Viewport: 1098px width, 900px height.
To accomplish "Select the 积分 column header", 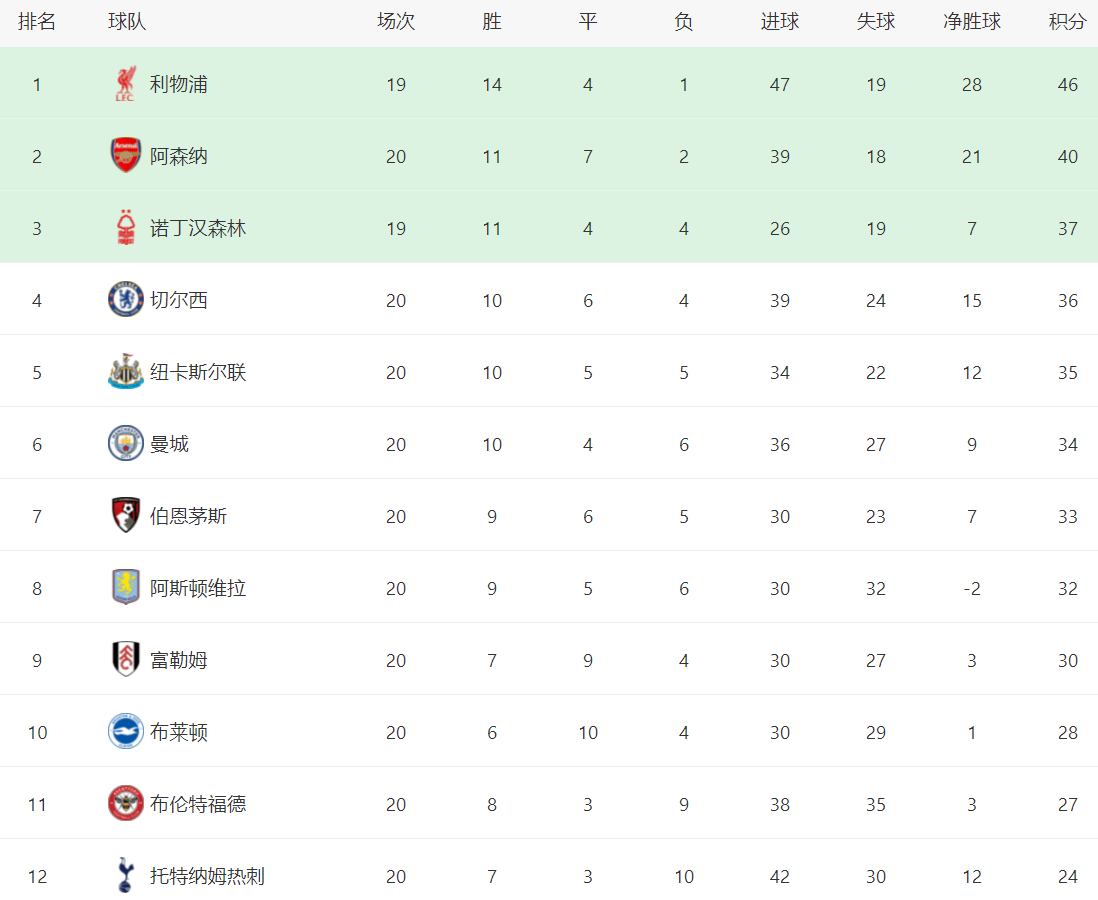I will click(1067, 22).
